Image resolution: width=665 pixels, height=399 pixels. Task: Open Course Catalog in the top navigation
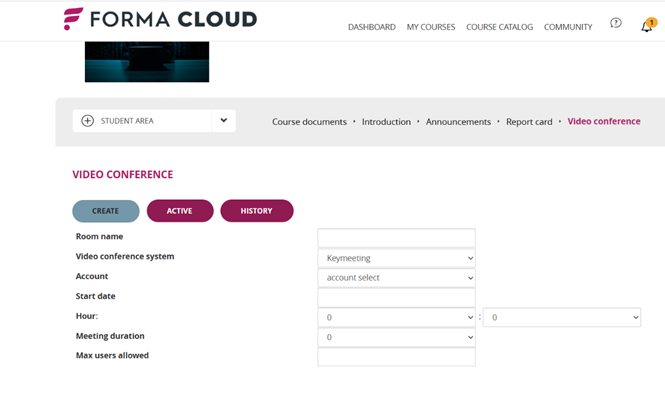click(500, 27)
